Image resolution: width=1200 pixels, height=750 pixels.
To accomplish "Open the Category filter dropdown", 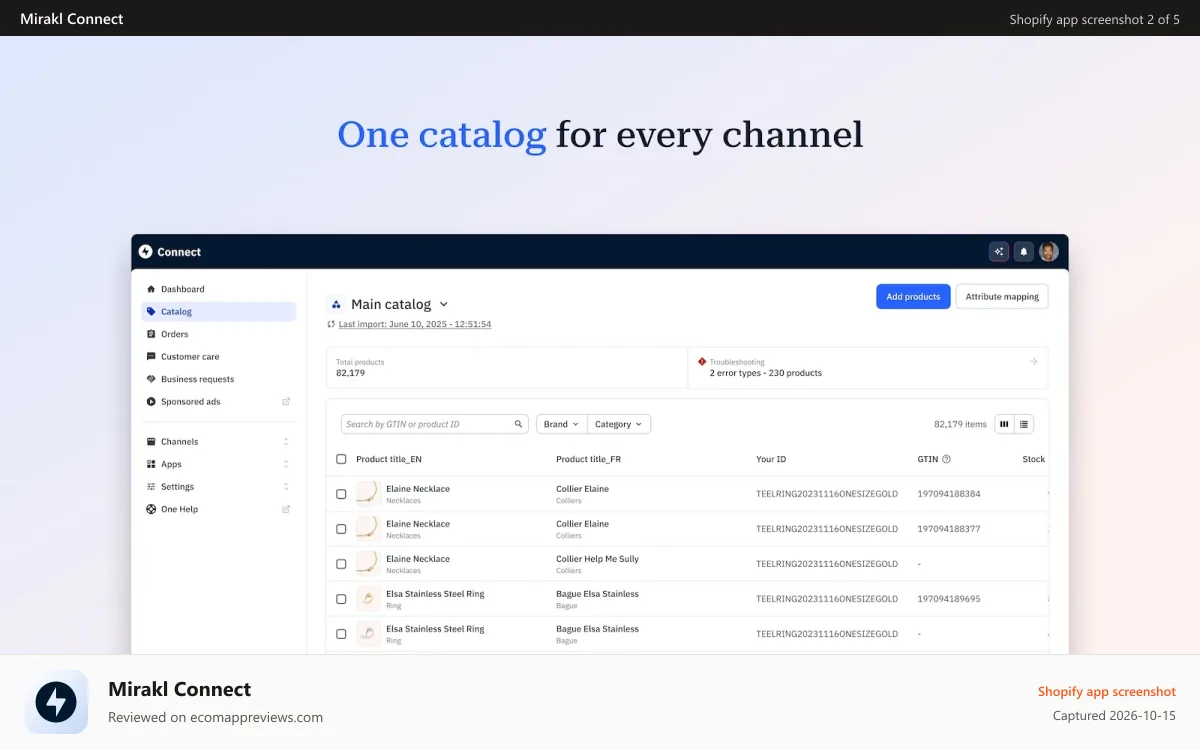I will click(x=619, y=424).
